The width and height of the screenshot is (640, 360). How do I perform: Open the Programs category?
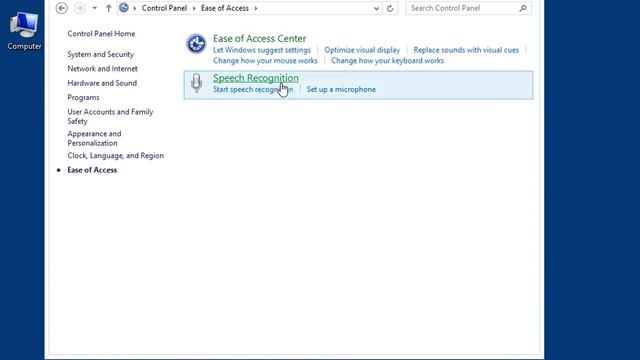(83, 98)
